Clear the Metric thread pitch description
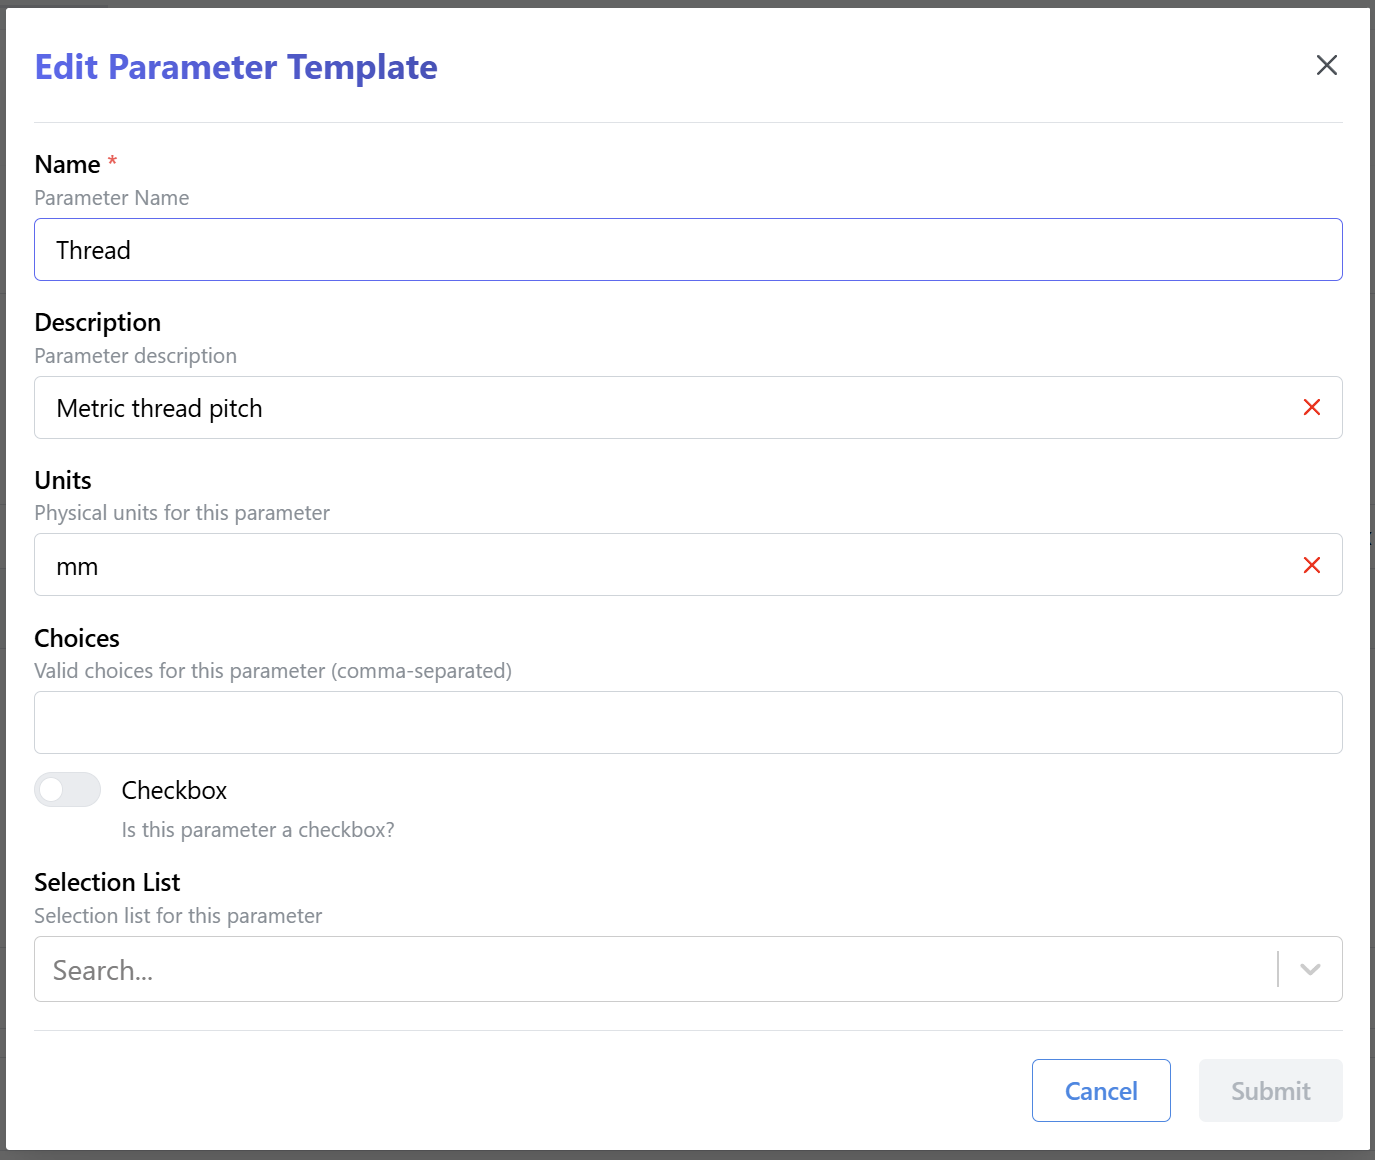Screen dimensions: 1375x1160 click(x=1311, y=408)
